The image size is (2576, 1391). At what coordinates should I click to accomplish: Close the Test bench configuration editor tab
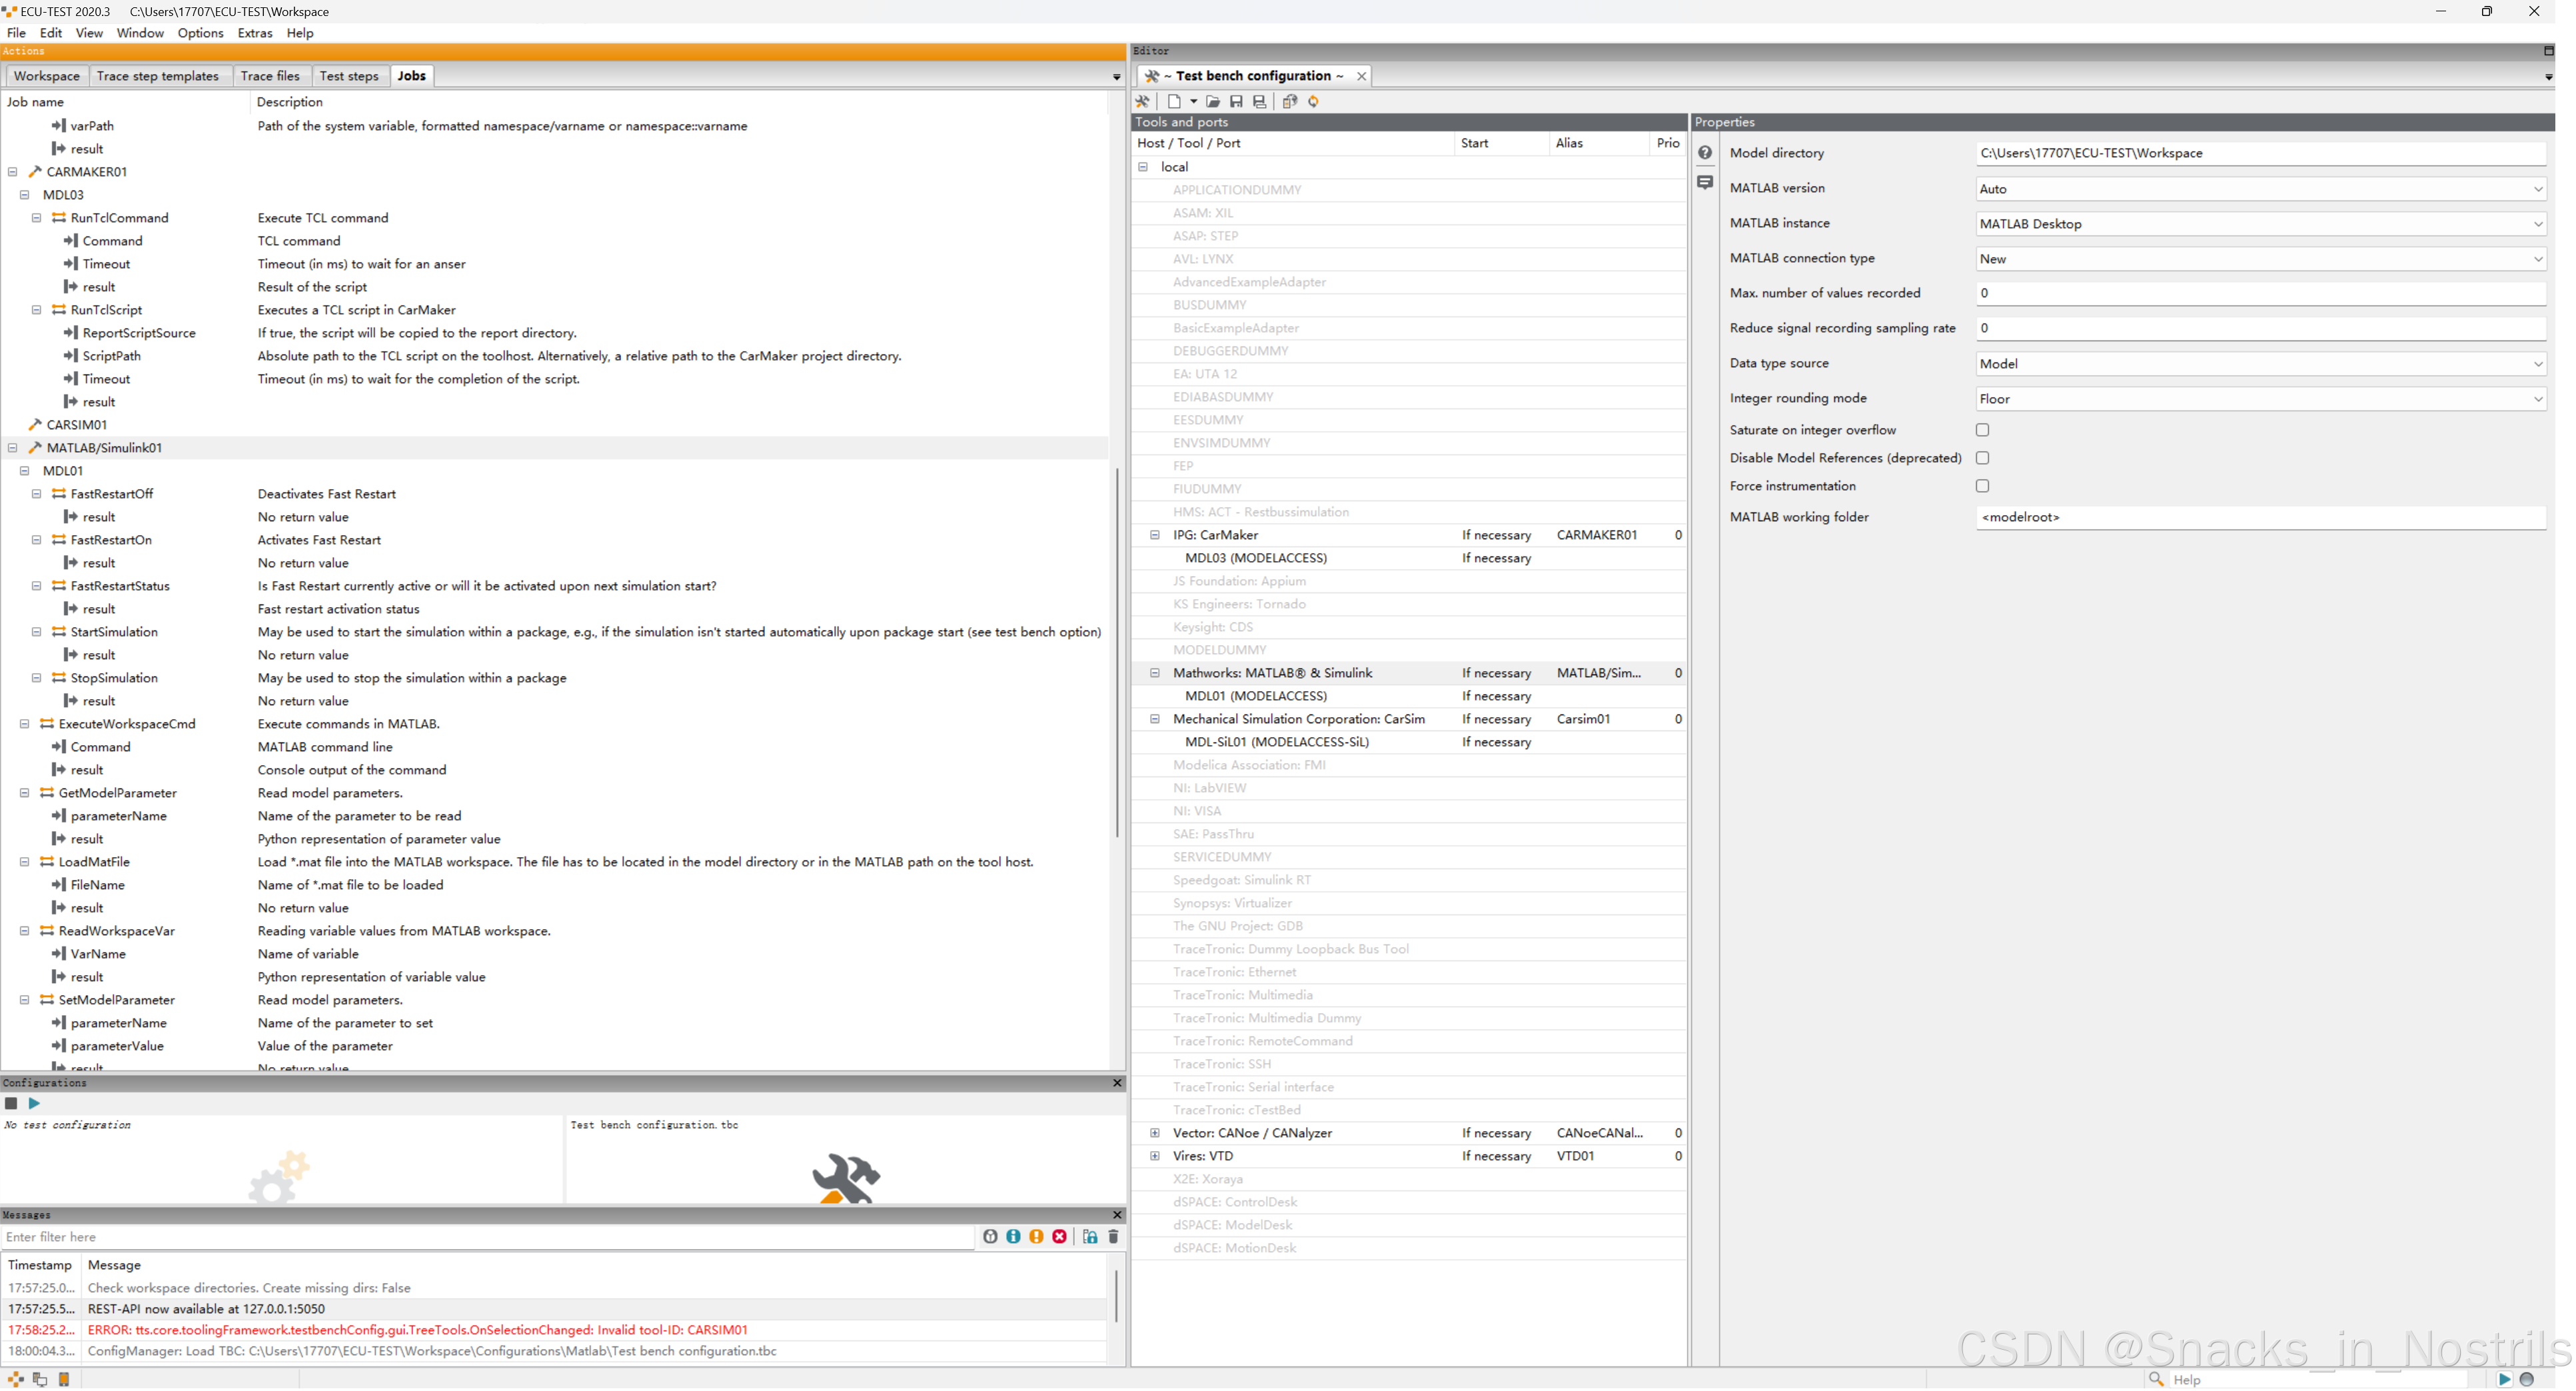click(x=1361, y=76)
